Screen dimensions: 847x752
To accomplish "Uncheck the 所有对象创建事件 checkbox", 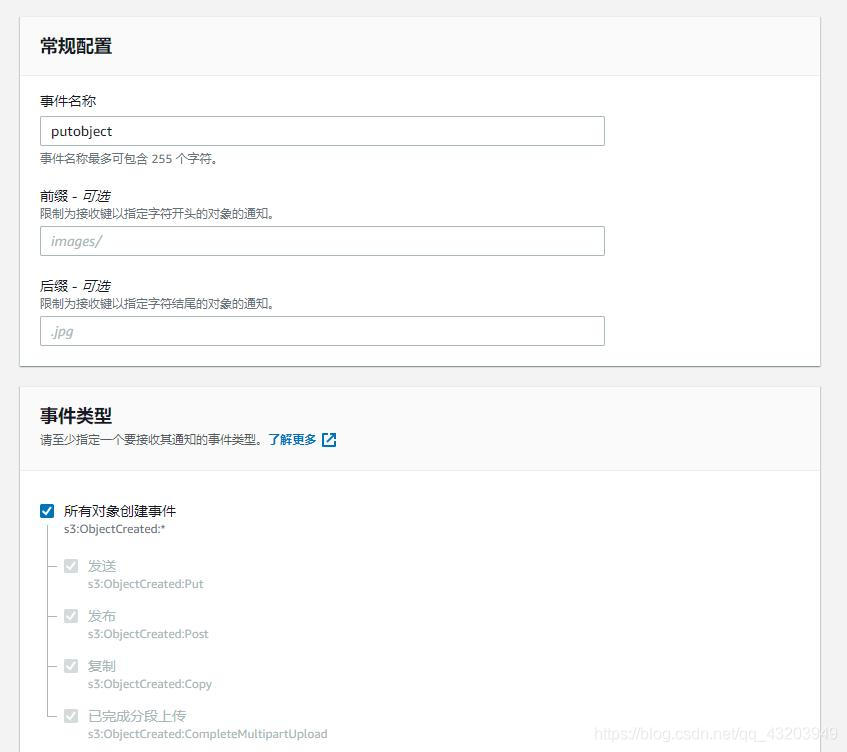I will [47, 510].
